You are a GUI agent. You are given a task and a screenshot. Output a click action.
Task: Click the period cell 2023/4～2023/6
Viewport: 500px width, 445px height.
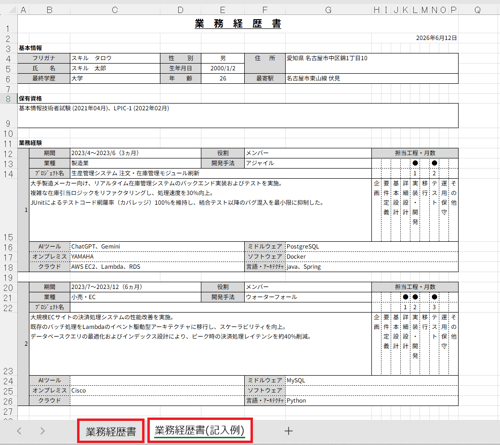(x=136, y=153)
